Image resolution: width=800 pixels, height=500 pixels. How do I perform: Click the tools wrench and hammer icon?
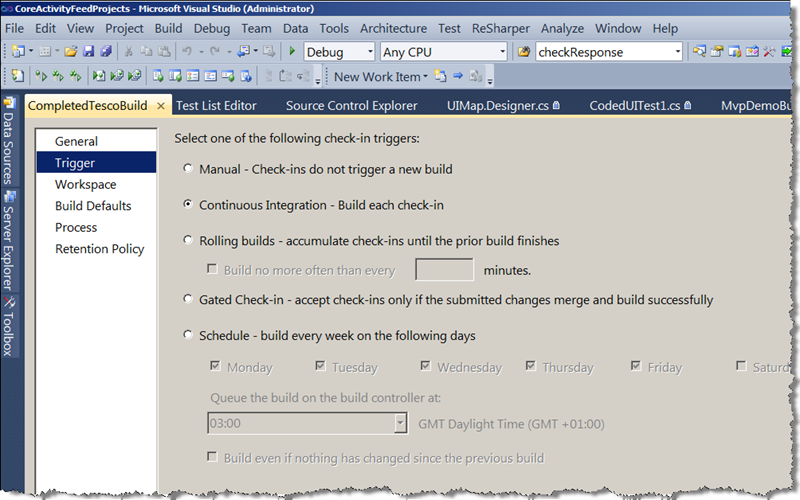coord(769,51)
